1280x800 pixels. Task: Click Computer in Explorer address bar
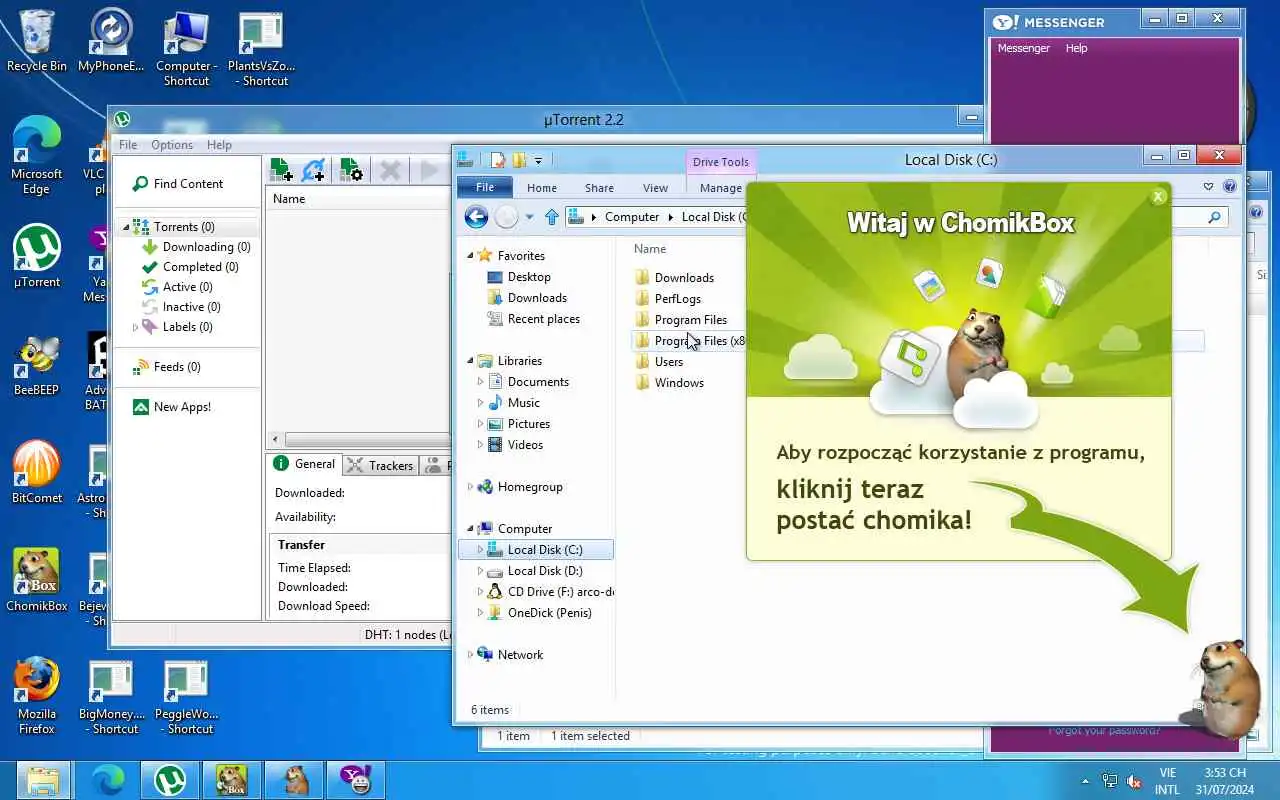click(632, 217)
